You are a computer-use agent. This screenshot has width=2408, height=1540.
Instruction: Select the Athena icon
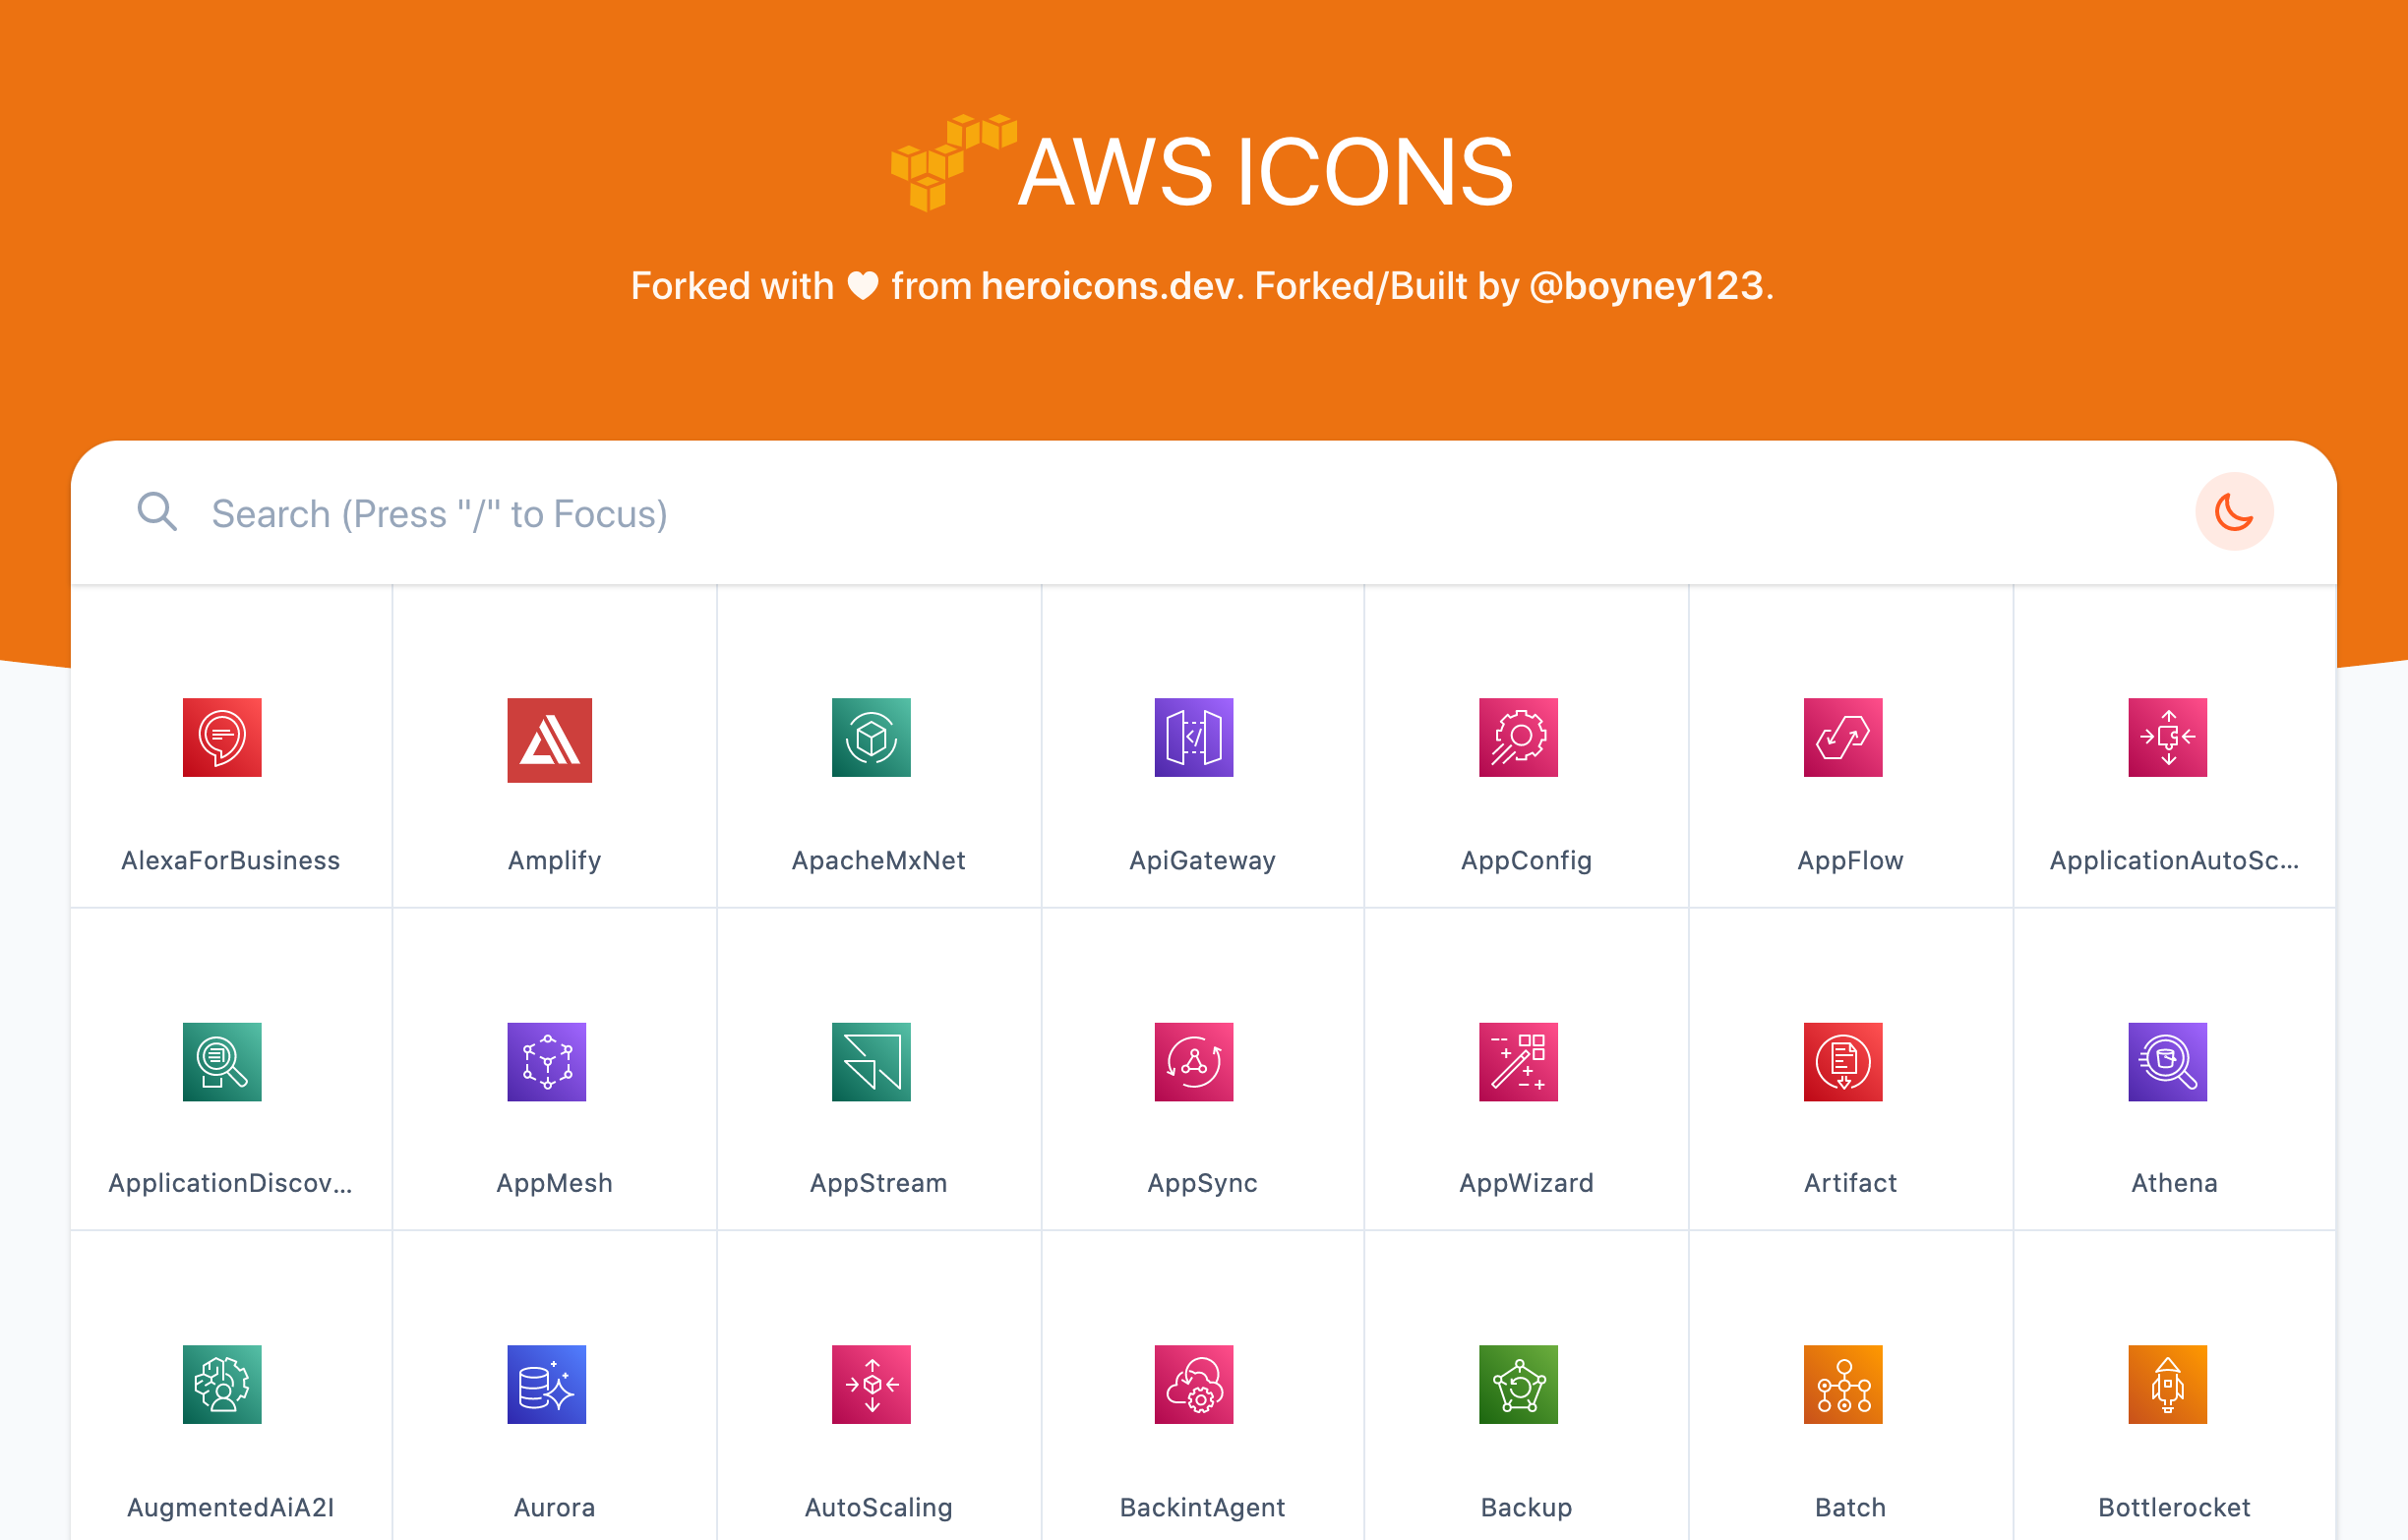[x=2168, y=1063]
